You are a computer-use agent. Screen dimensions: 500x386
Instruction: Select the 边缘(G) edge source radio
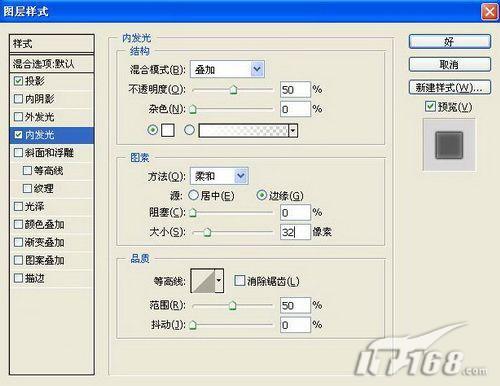coord(262,195)
